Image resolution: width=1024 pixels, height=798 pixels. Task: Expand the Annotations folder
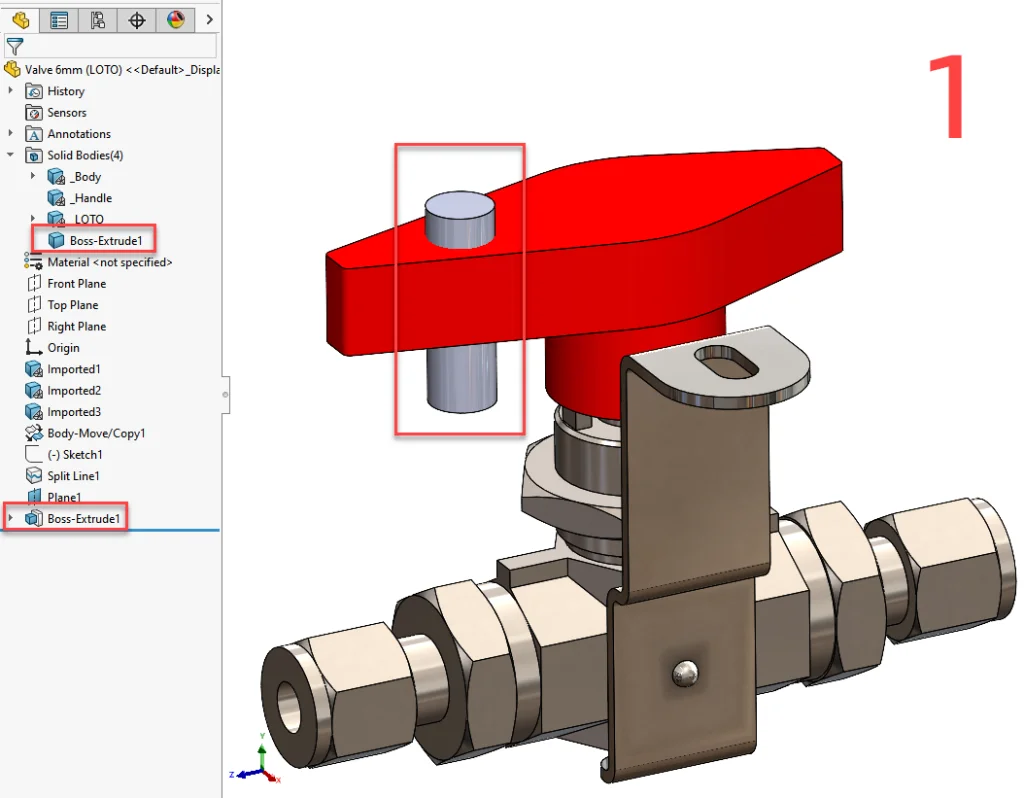pos(11,134)
